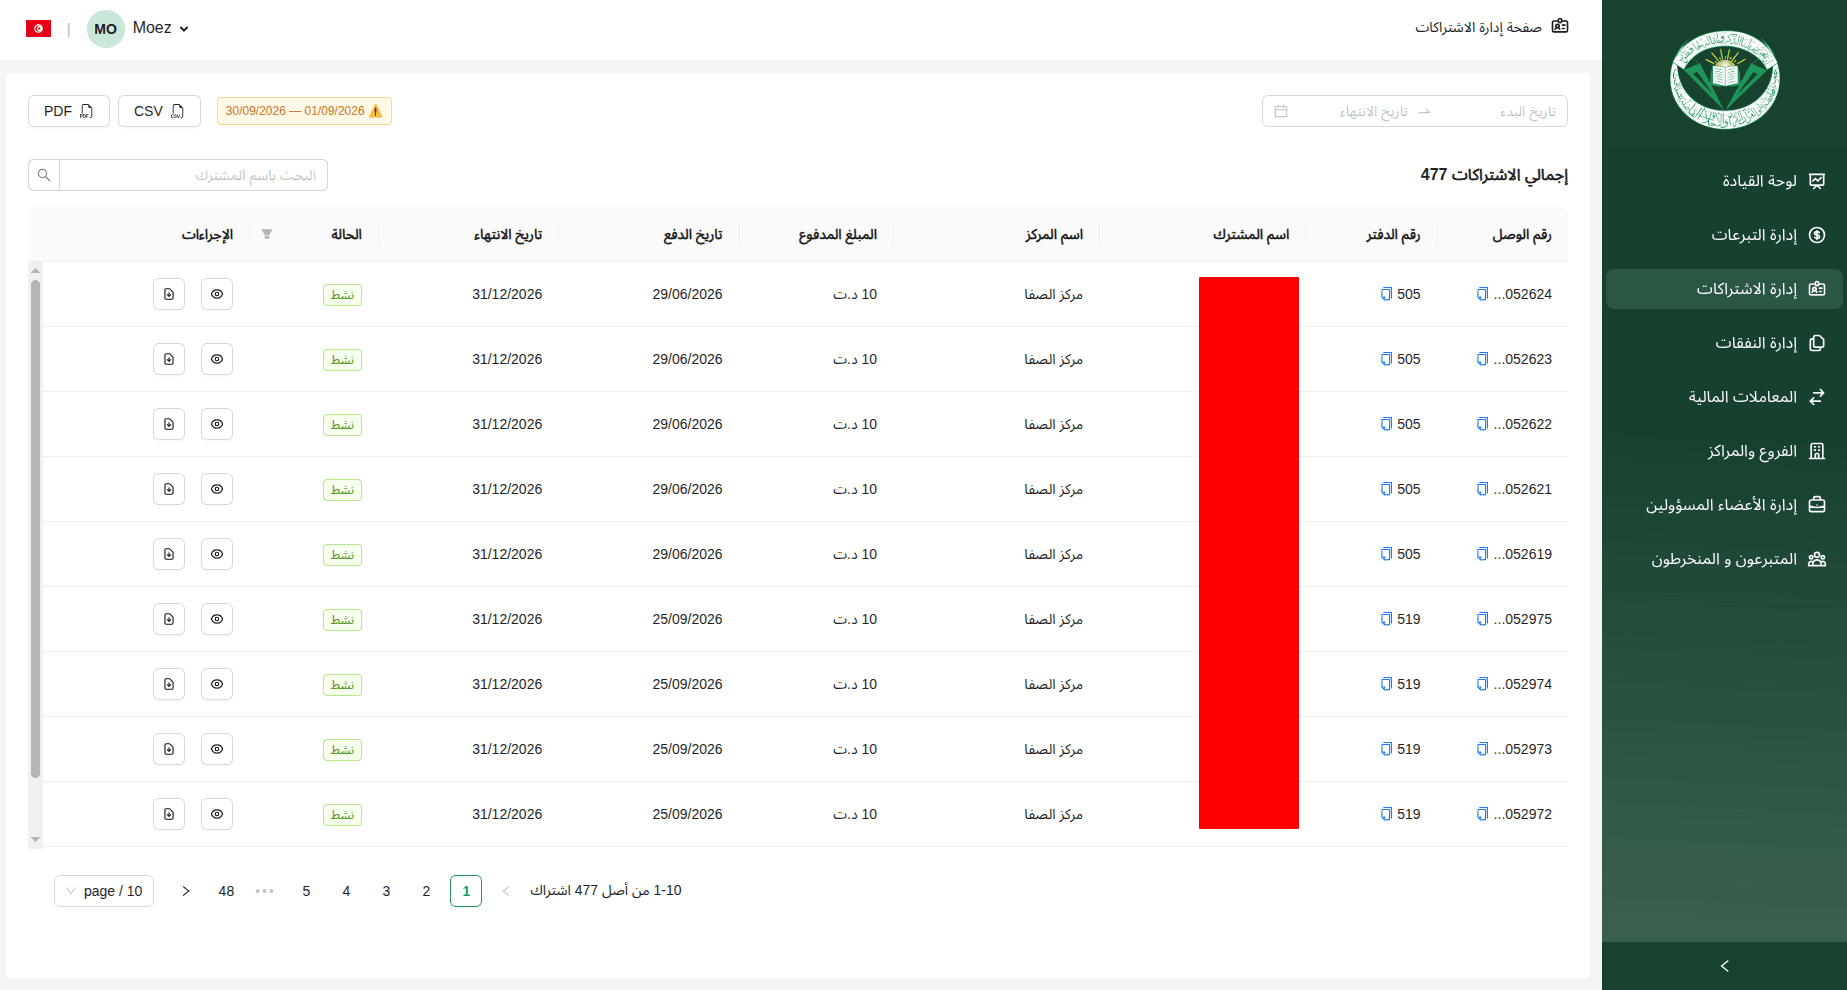
Task: Open لوحة القيادة dashboard menu
Action: [x=1724, y=181]
